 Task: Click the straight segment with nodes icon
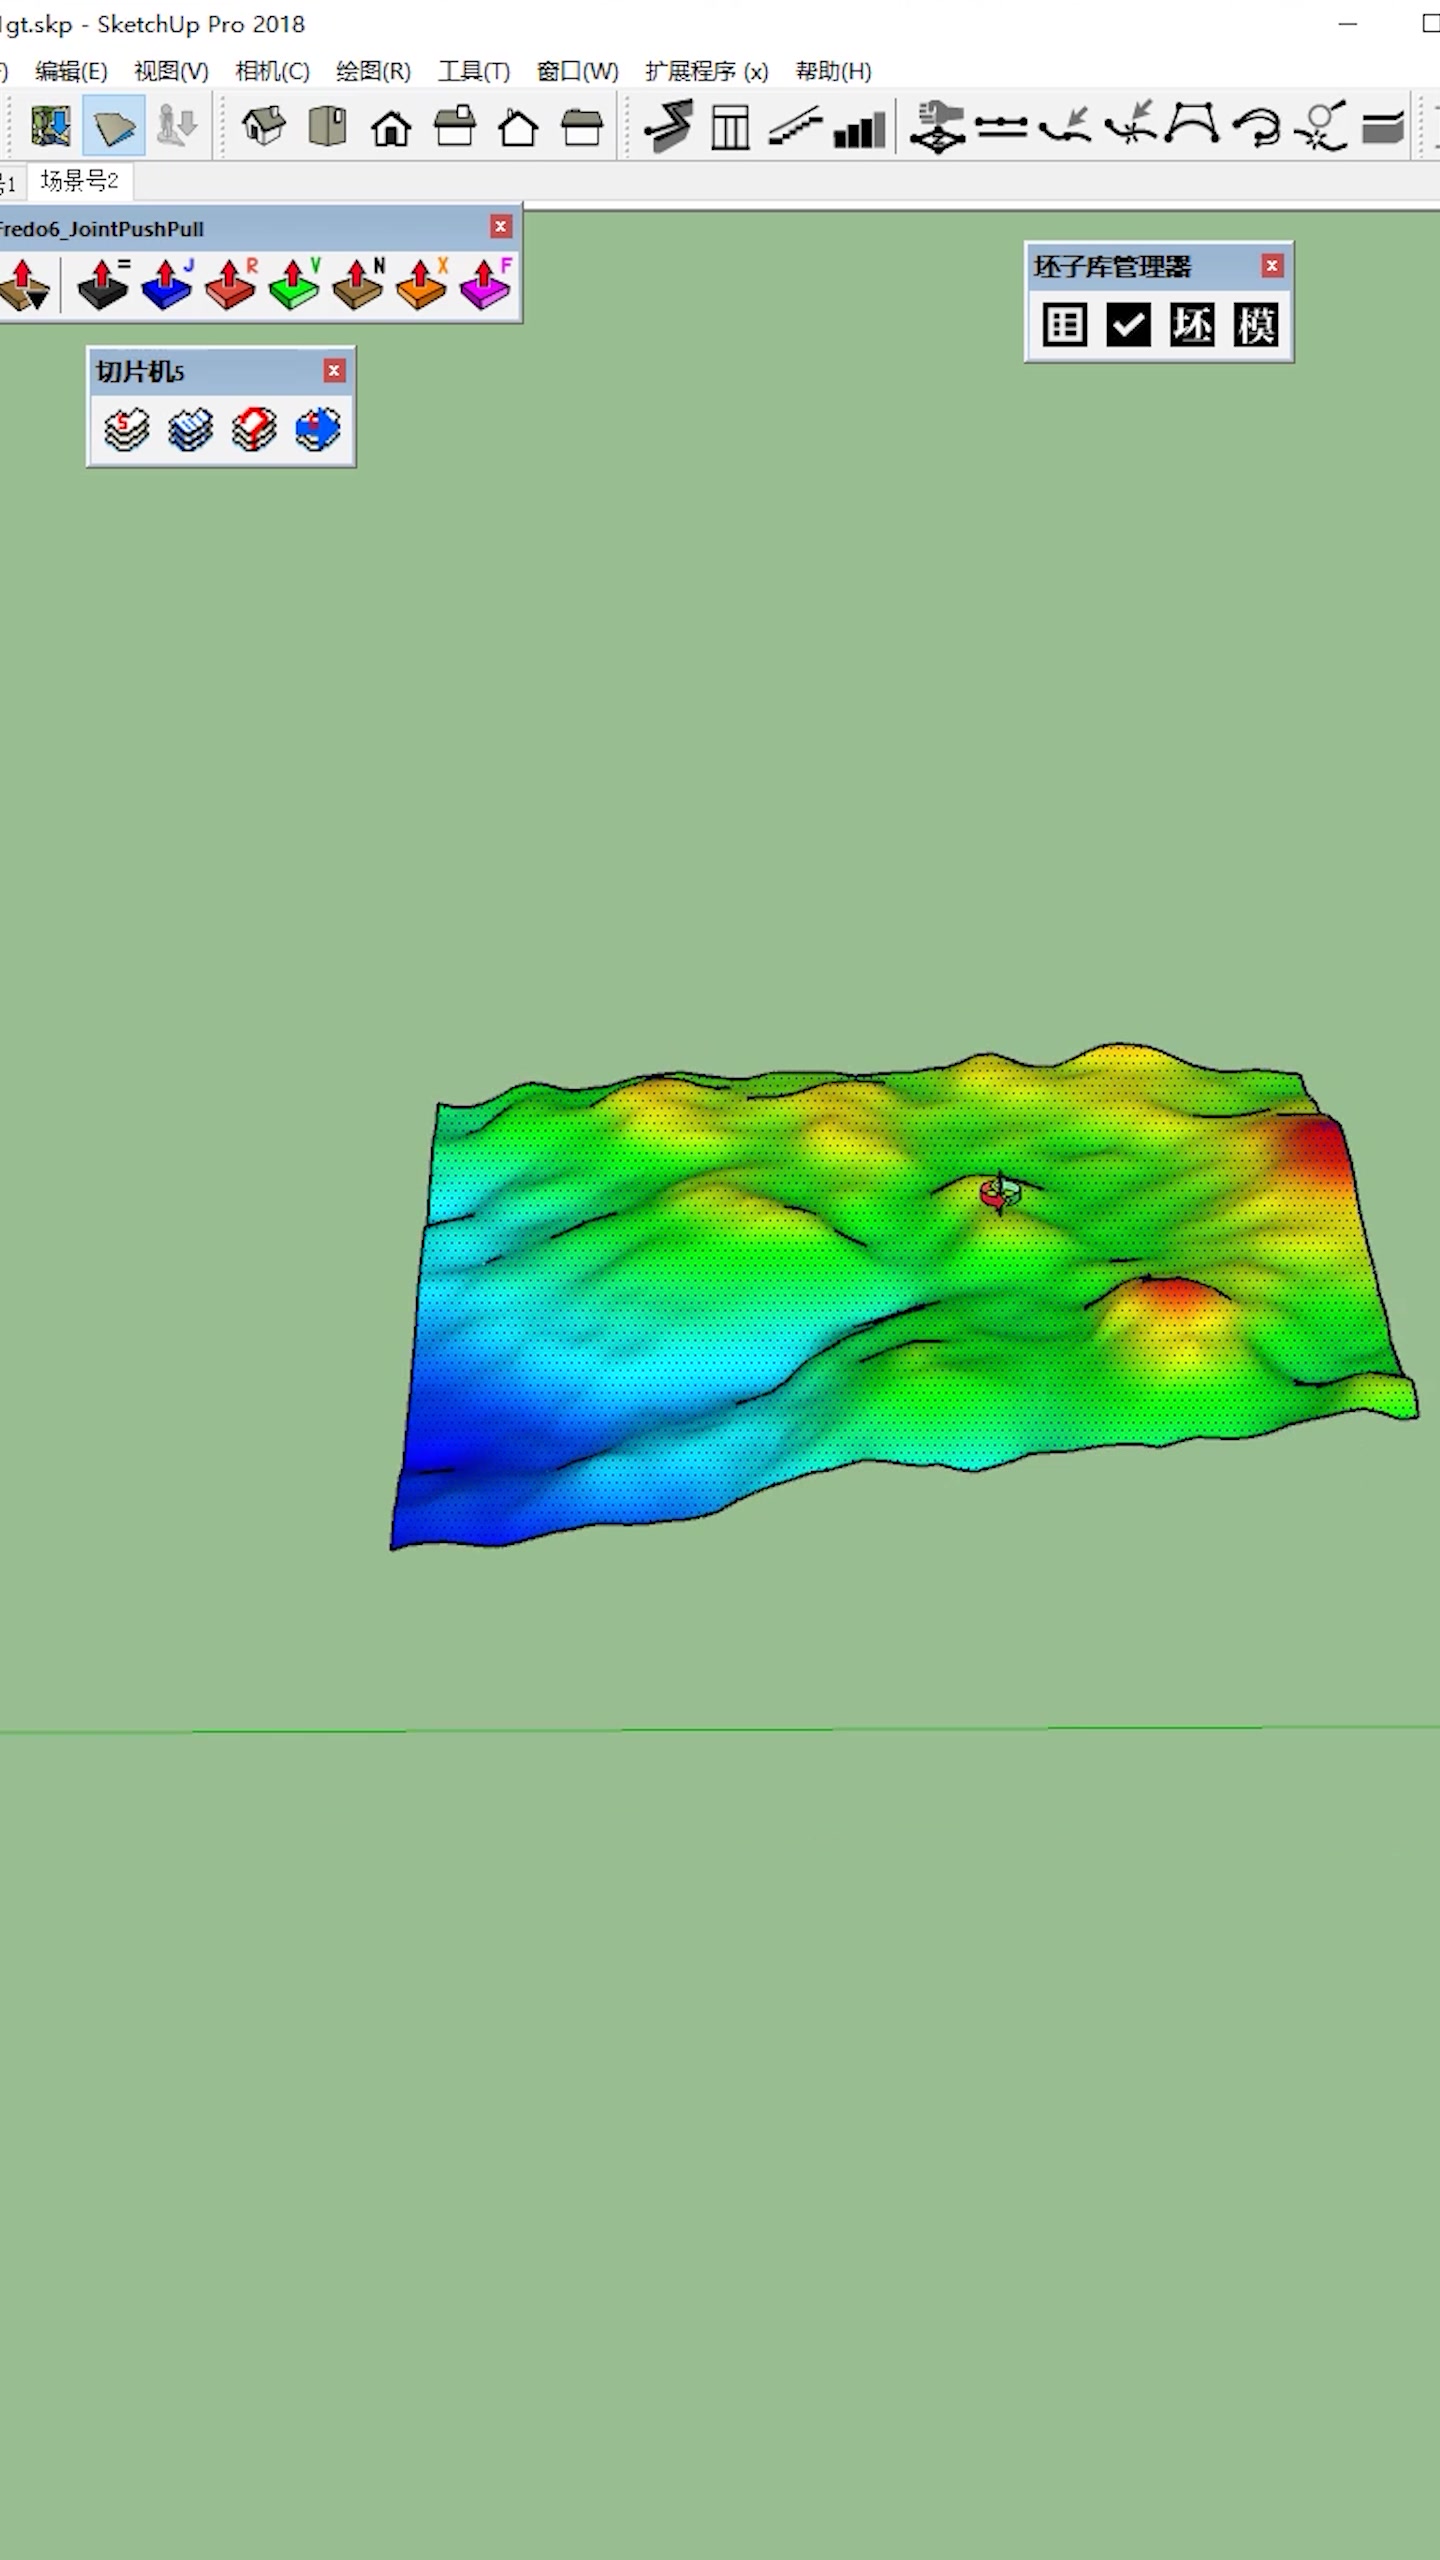click(x=1002, y=127)
